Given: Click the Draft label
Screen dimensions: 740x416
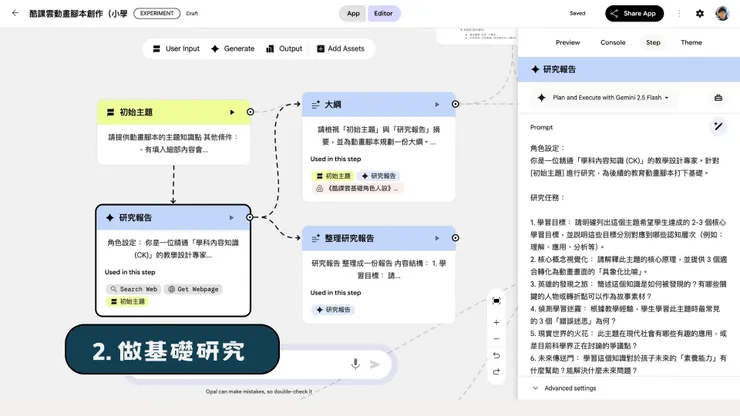Looking at the screenshot, I should tap(192, 14).
